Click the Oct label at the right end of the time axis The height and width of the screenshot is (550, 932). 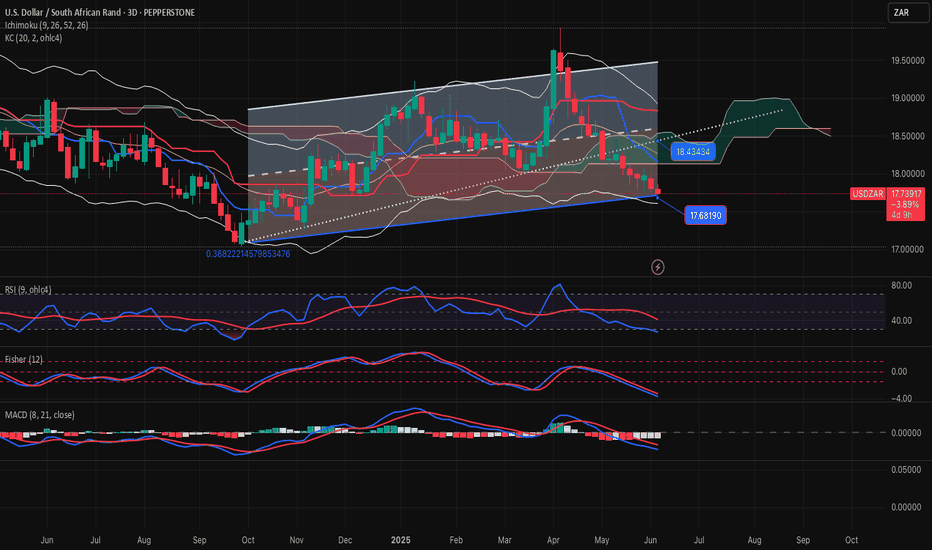click(851, 540)
